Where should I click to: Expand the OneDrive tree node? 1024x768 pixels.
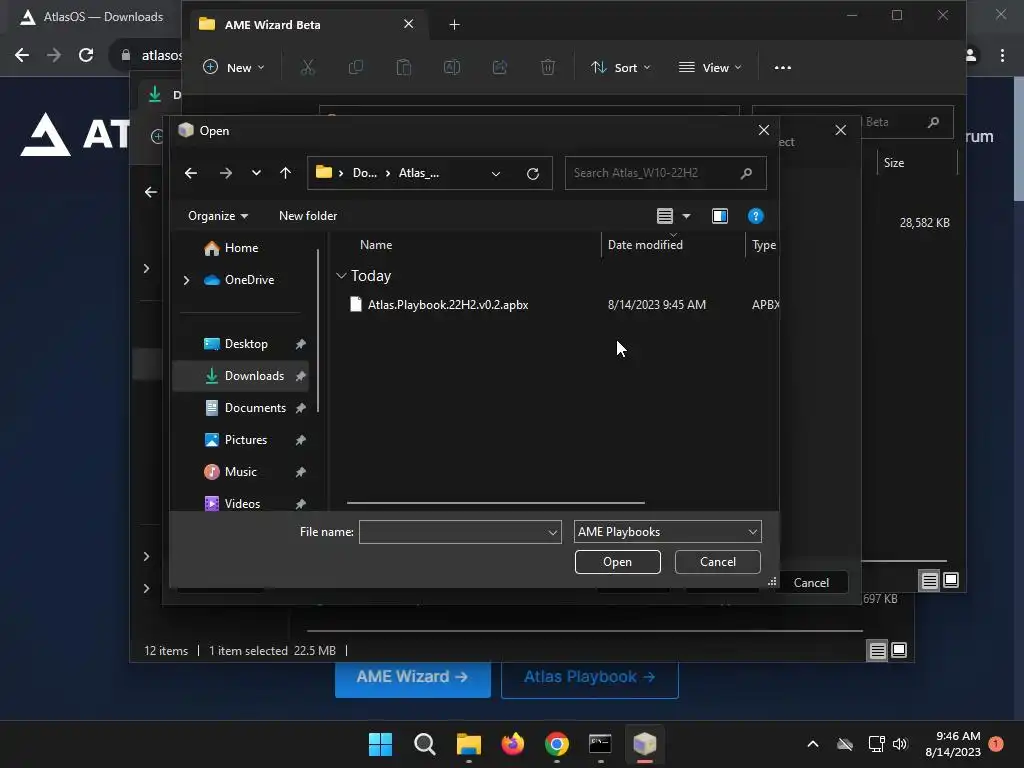(186, 280)
